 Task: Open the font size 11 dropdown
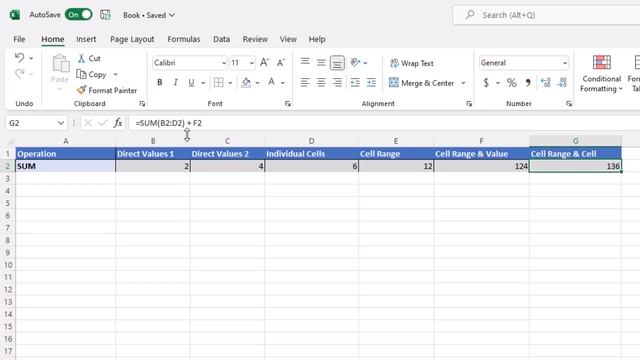(x=251, y=63)
